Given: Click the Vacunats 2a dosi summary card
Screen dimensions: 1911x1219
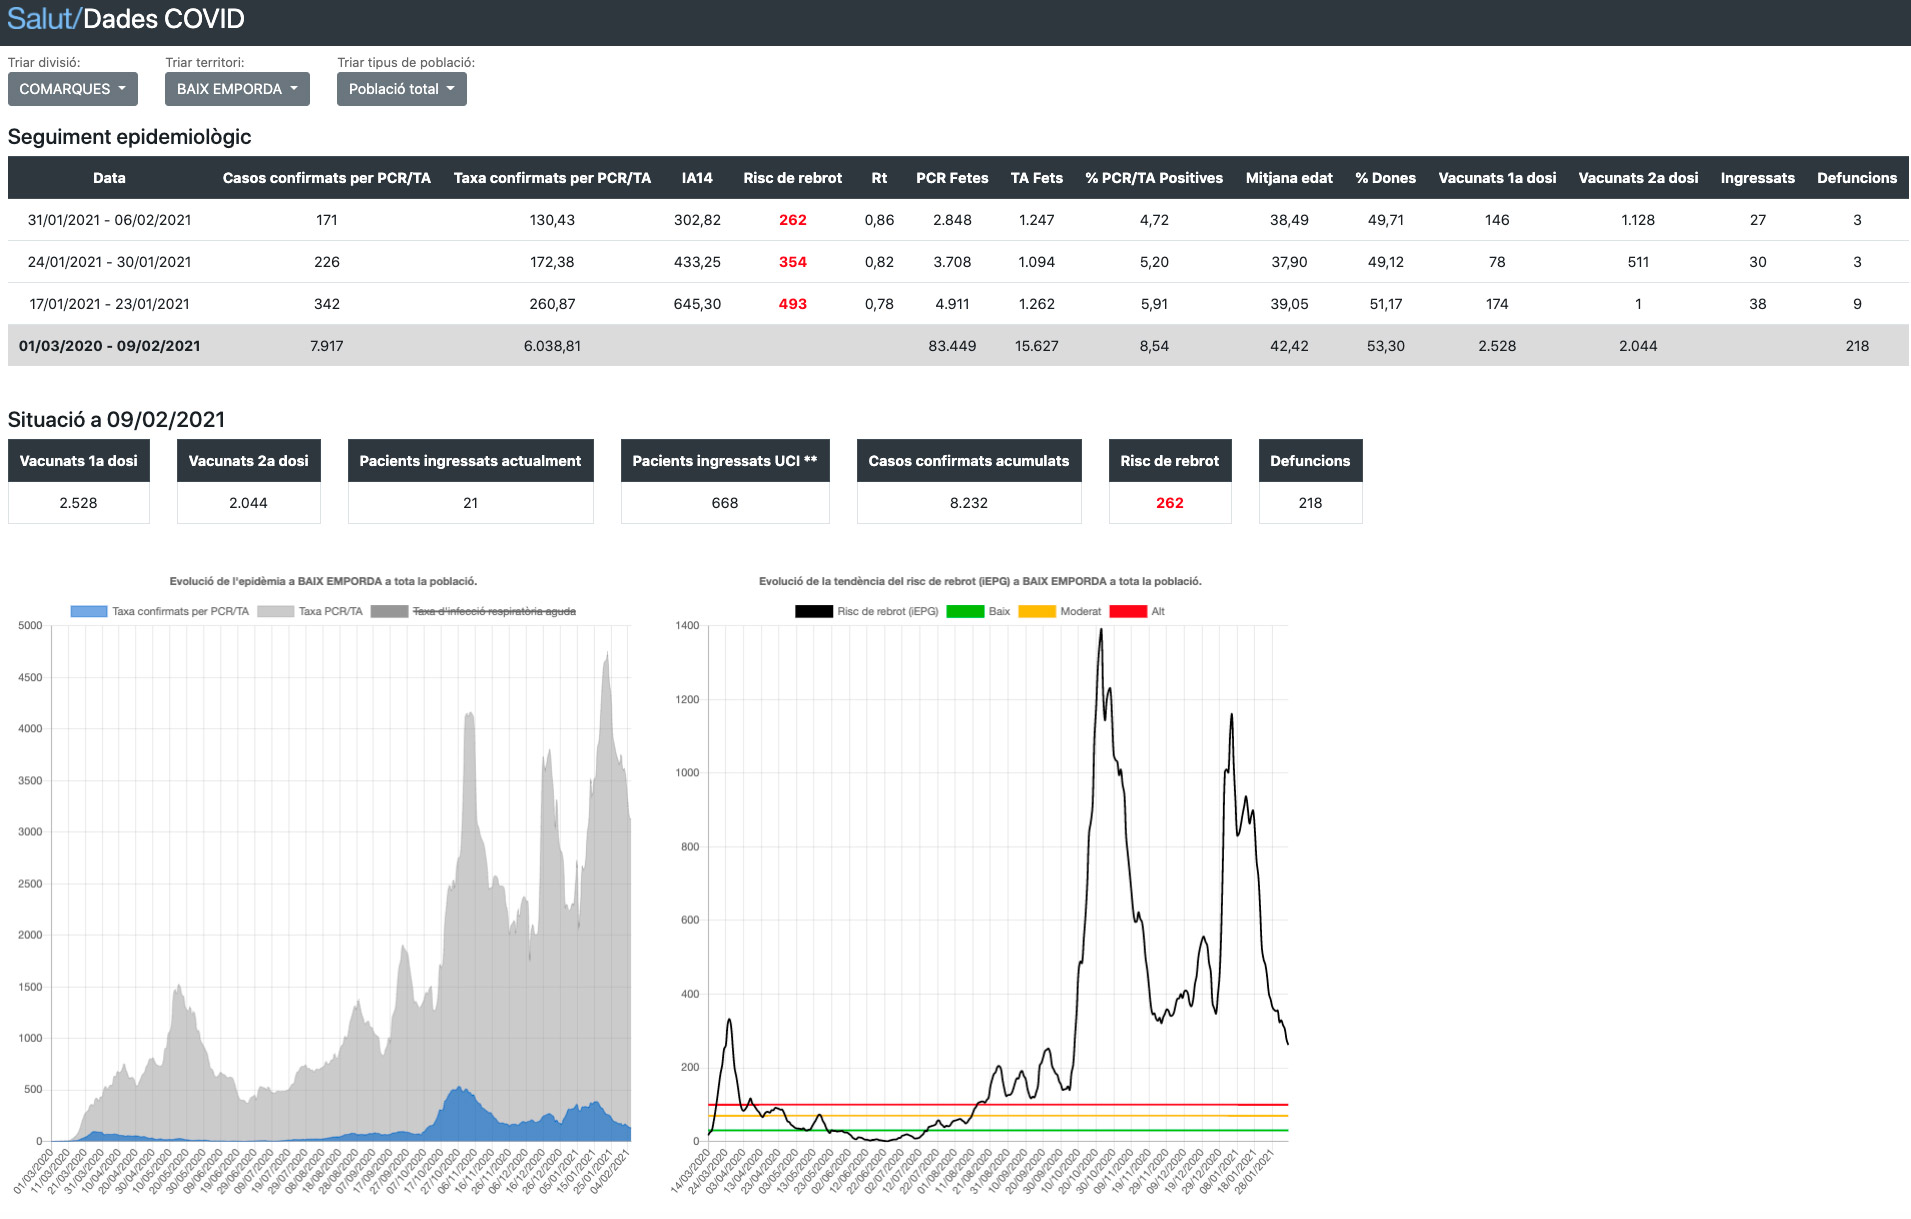Looking at the screenshot, I should click(x=249, y=481).
